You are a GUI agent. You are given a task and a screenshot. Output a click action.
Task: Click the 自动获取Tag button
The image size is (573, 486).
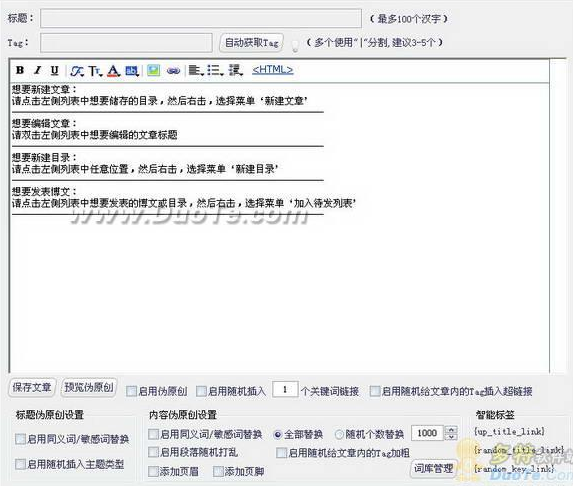pos(251,43)
